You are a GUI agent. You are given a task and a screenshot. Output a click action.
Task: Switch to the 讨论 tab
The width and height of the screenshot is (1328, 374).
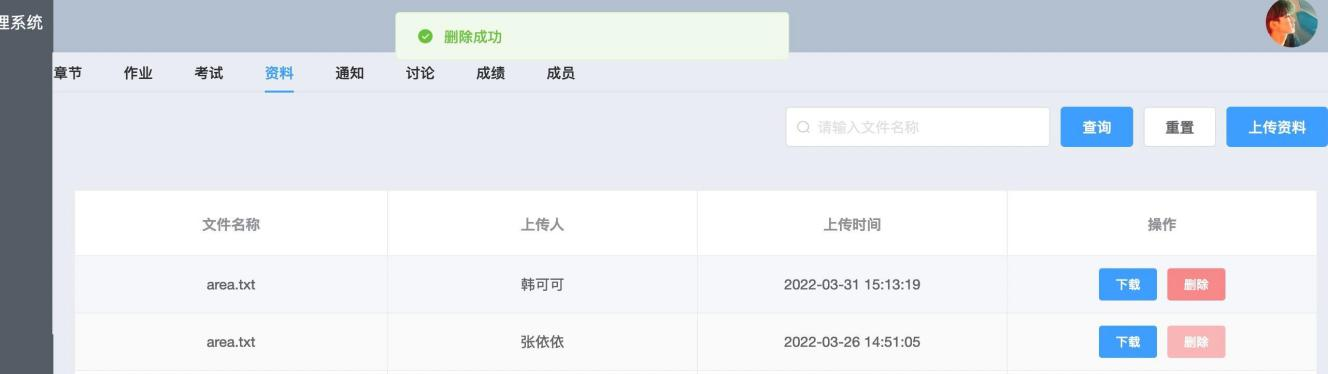[x=420, y=73]
